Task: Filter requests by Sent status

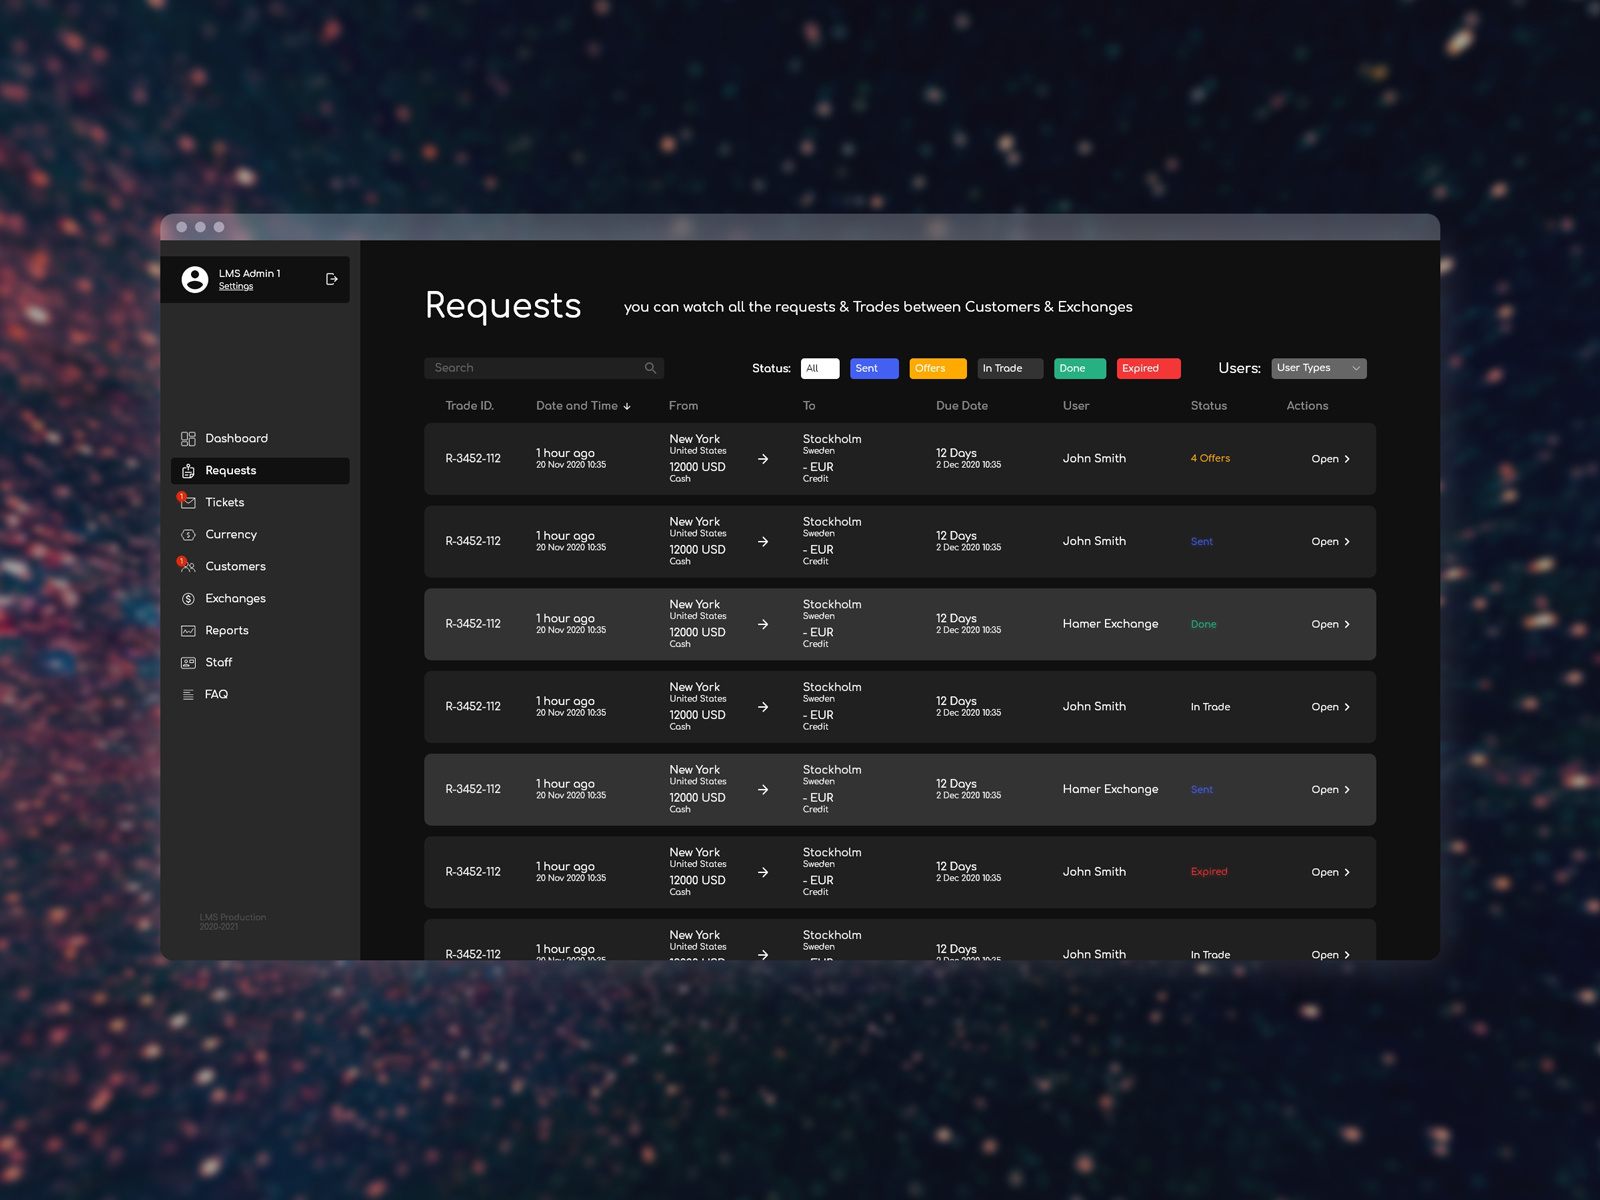Action: [x=873, y=368]
